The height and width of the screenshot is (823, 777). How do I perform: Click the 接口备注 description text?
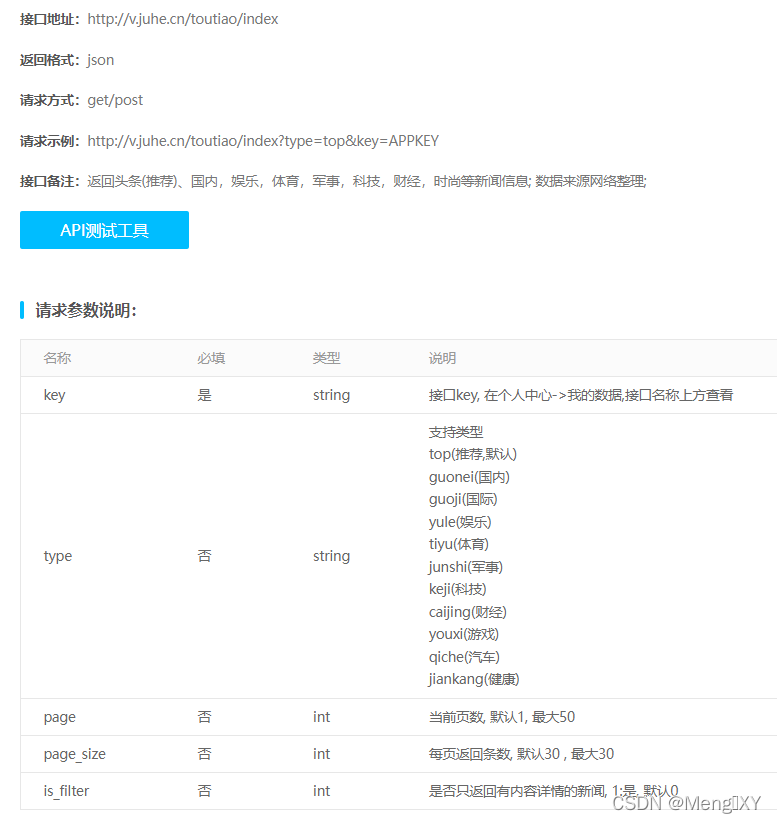(367, 182)
